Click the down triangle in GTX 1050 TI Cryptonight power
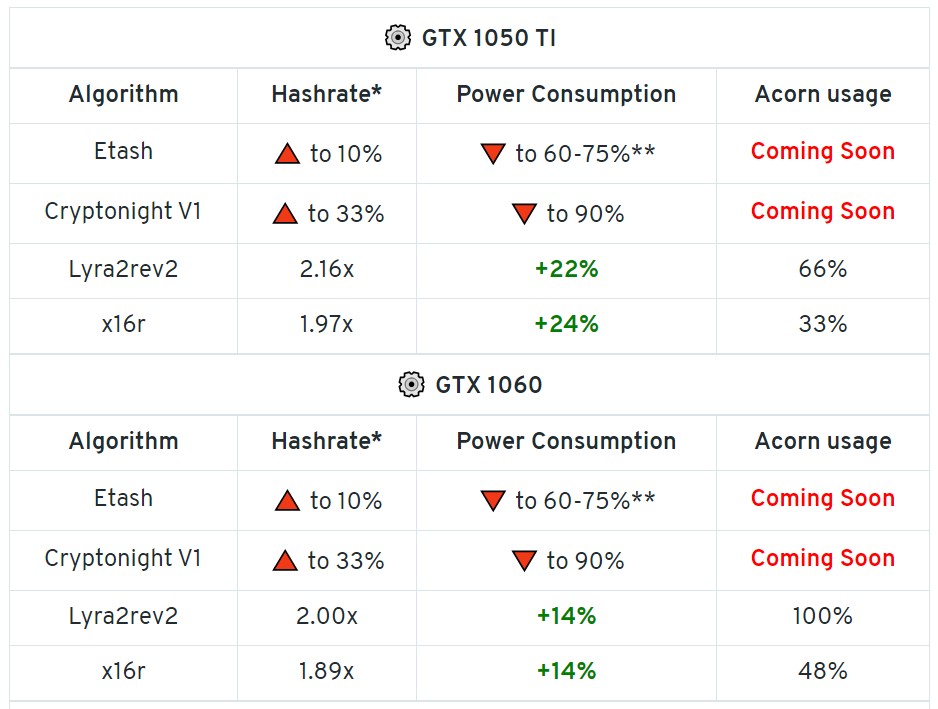The width and height of the screenshot is (938, 709). (x=524, y=214)
